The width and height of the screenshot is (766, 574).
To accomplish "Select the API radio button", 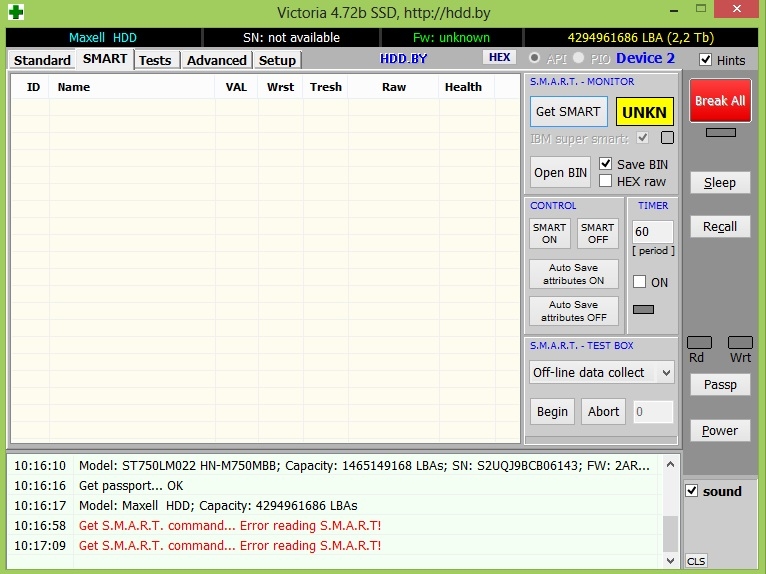I will (534, 58).
